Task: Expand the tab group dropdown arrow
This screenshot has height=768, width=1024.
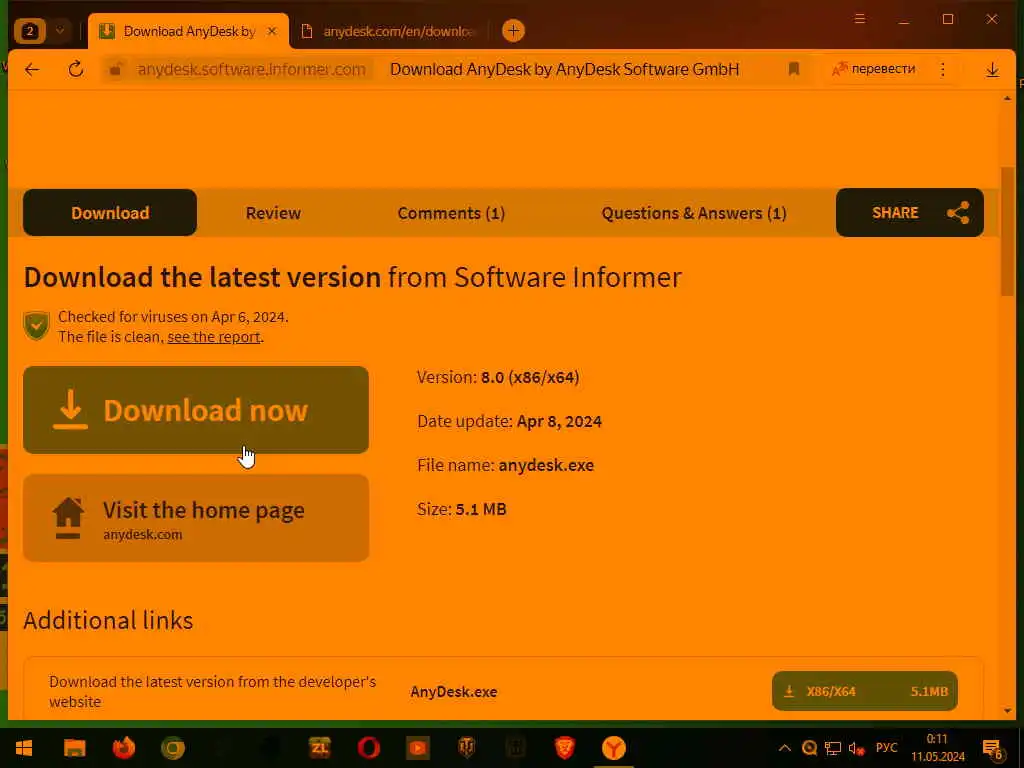Action: [x=60, y=31]
